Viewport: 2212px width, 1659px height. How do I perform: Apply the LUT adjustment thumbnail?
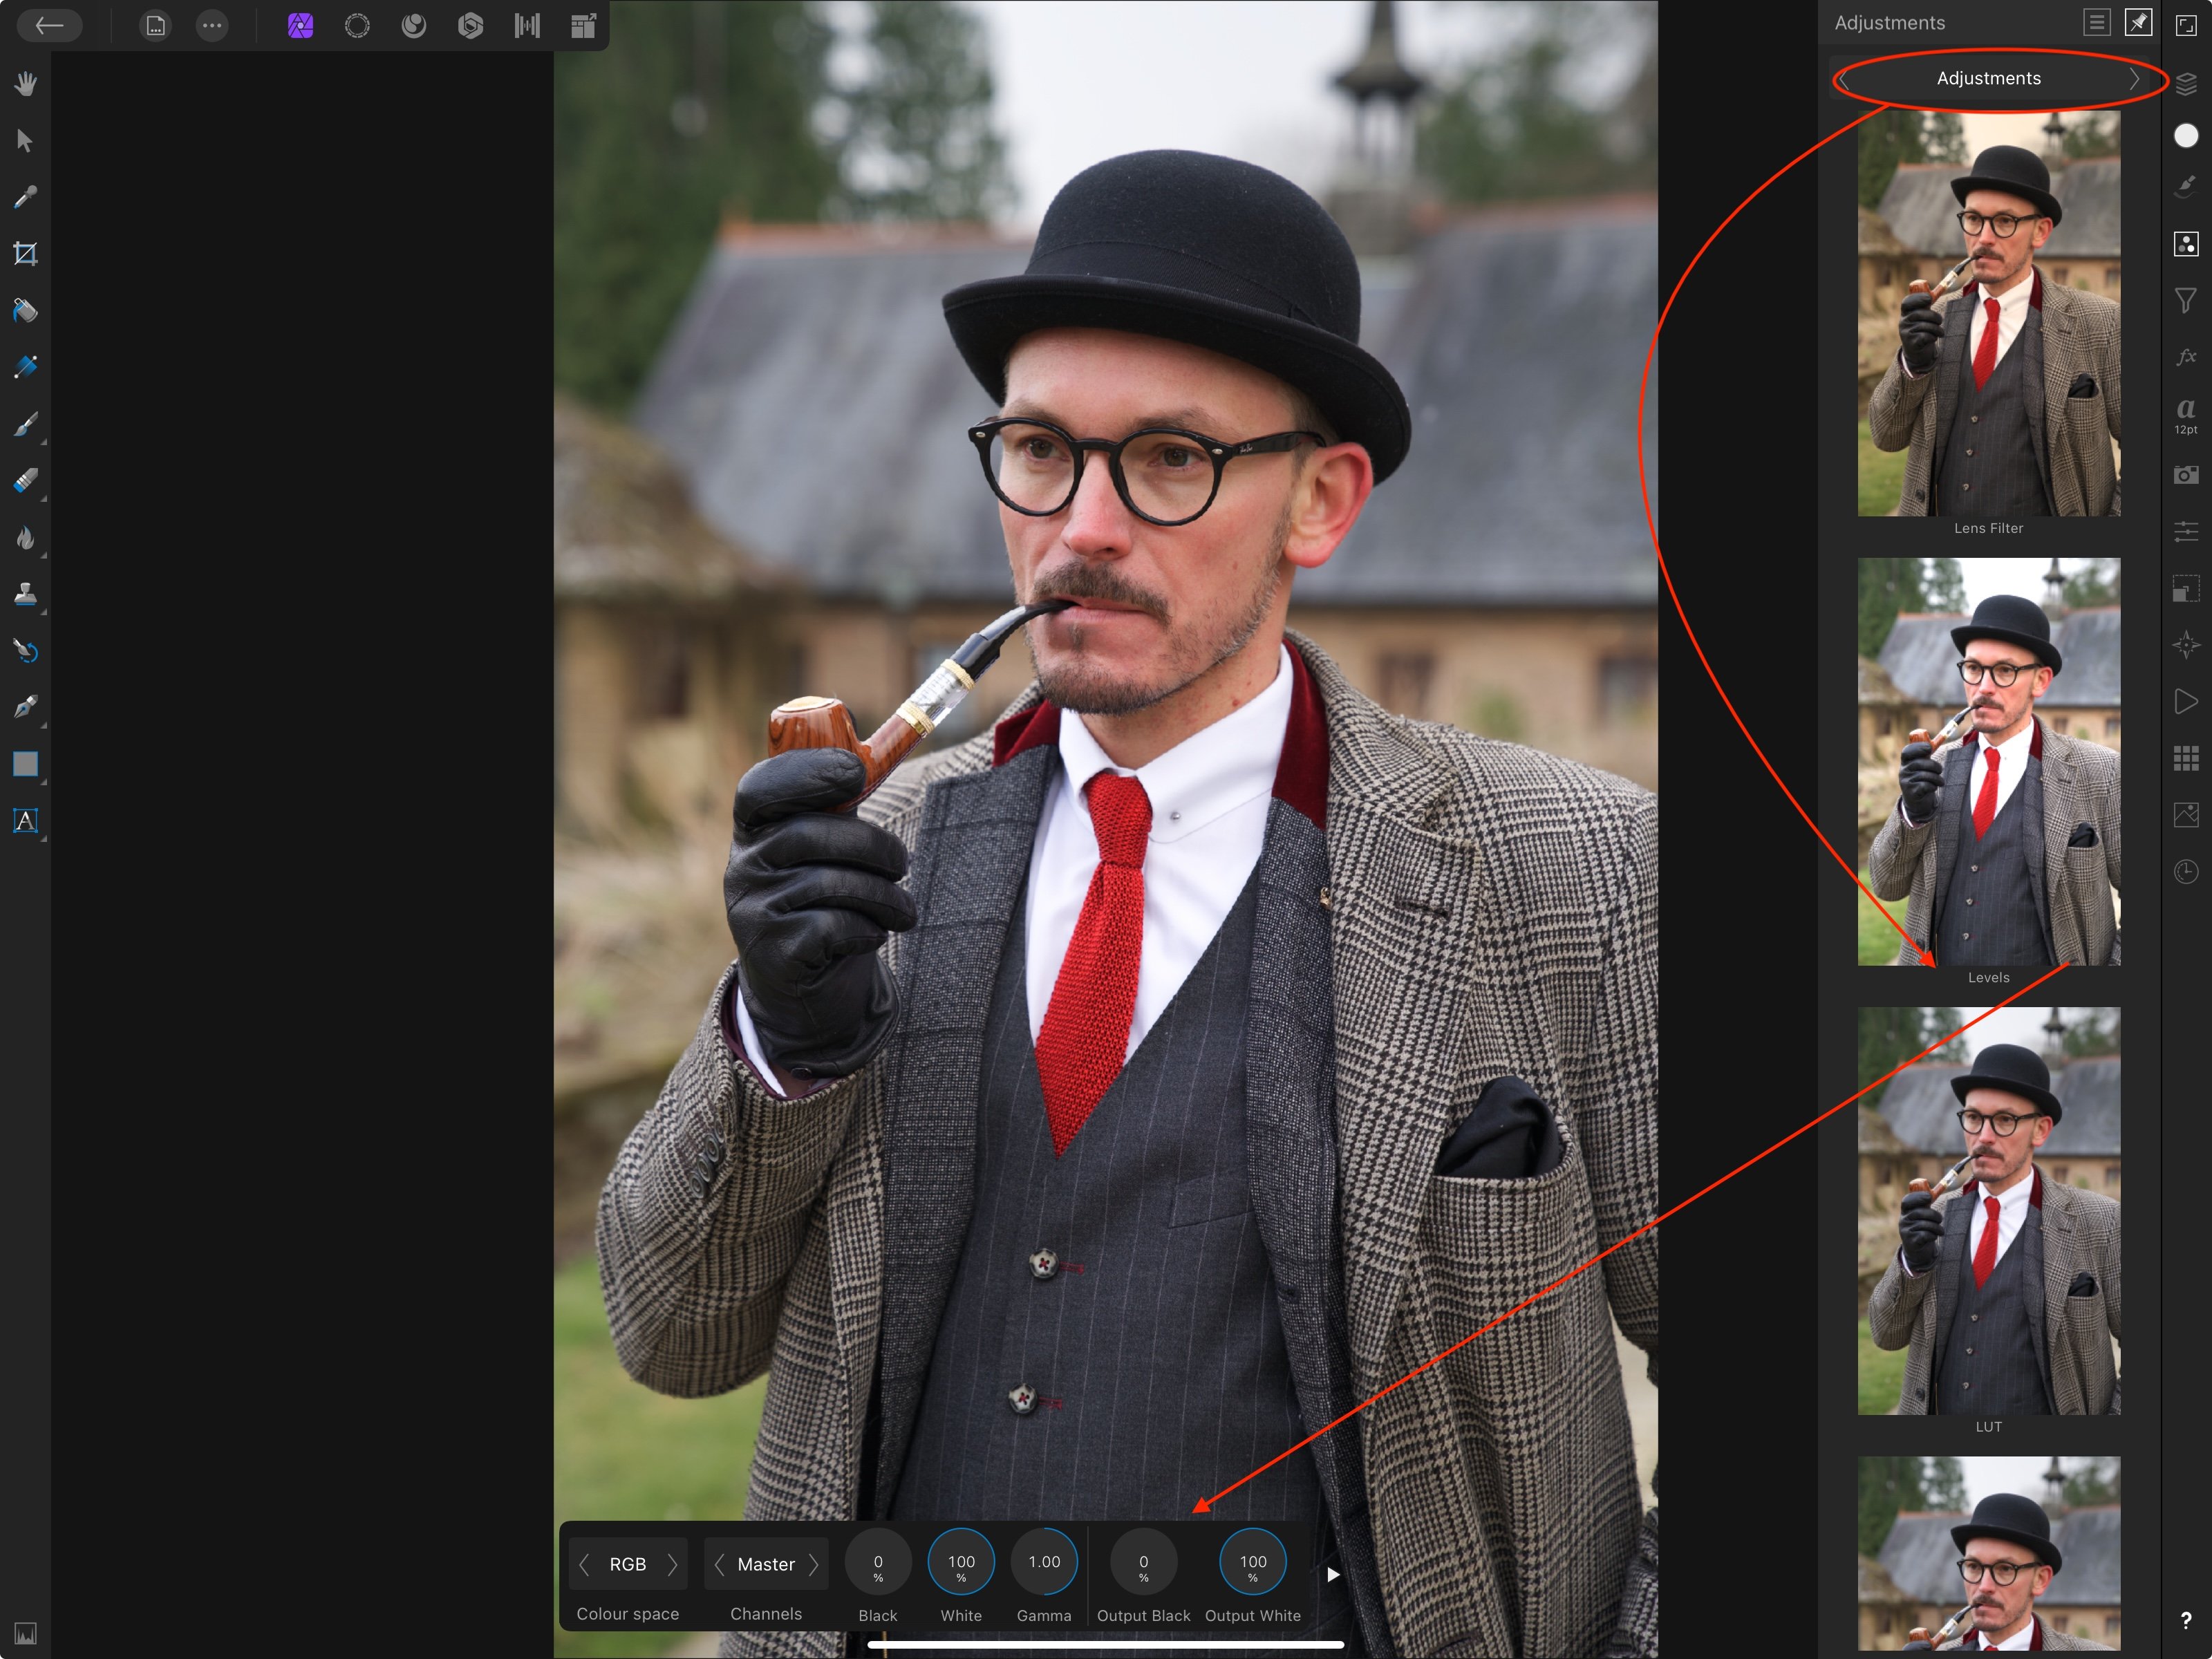(x=1988, y=1211)
